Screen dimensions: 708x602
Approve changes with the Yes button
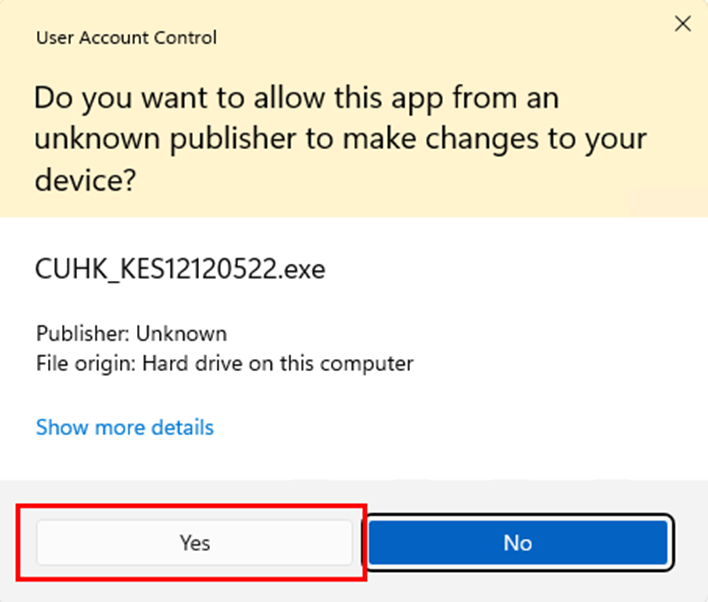[x=194, y=542]
